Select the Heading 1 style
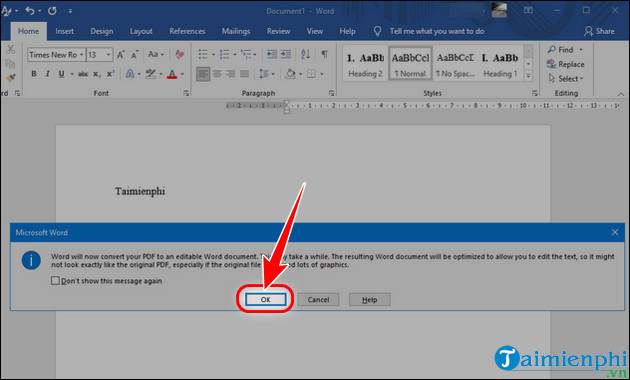630x380 pixels. click(500, 64)
